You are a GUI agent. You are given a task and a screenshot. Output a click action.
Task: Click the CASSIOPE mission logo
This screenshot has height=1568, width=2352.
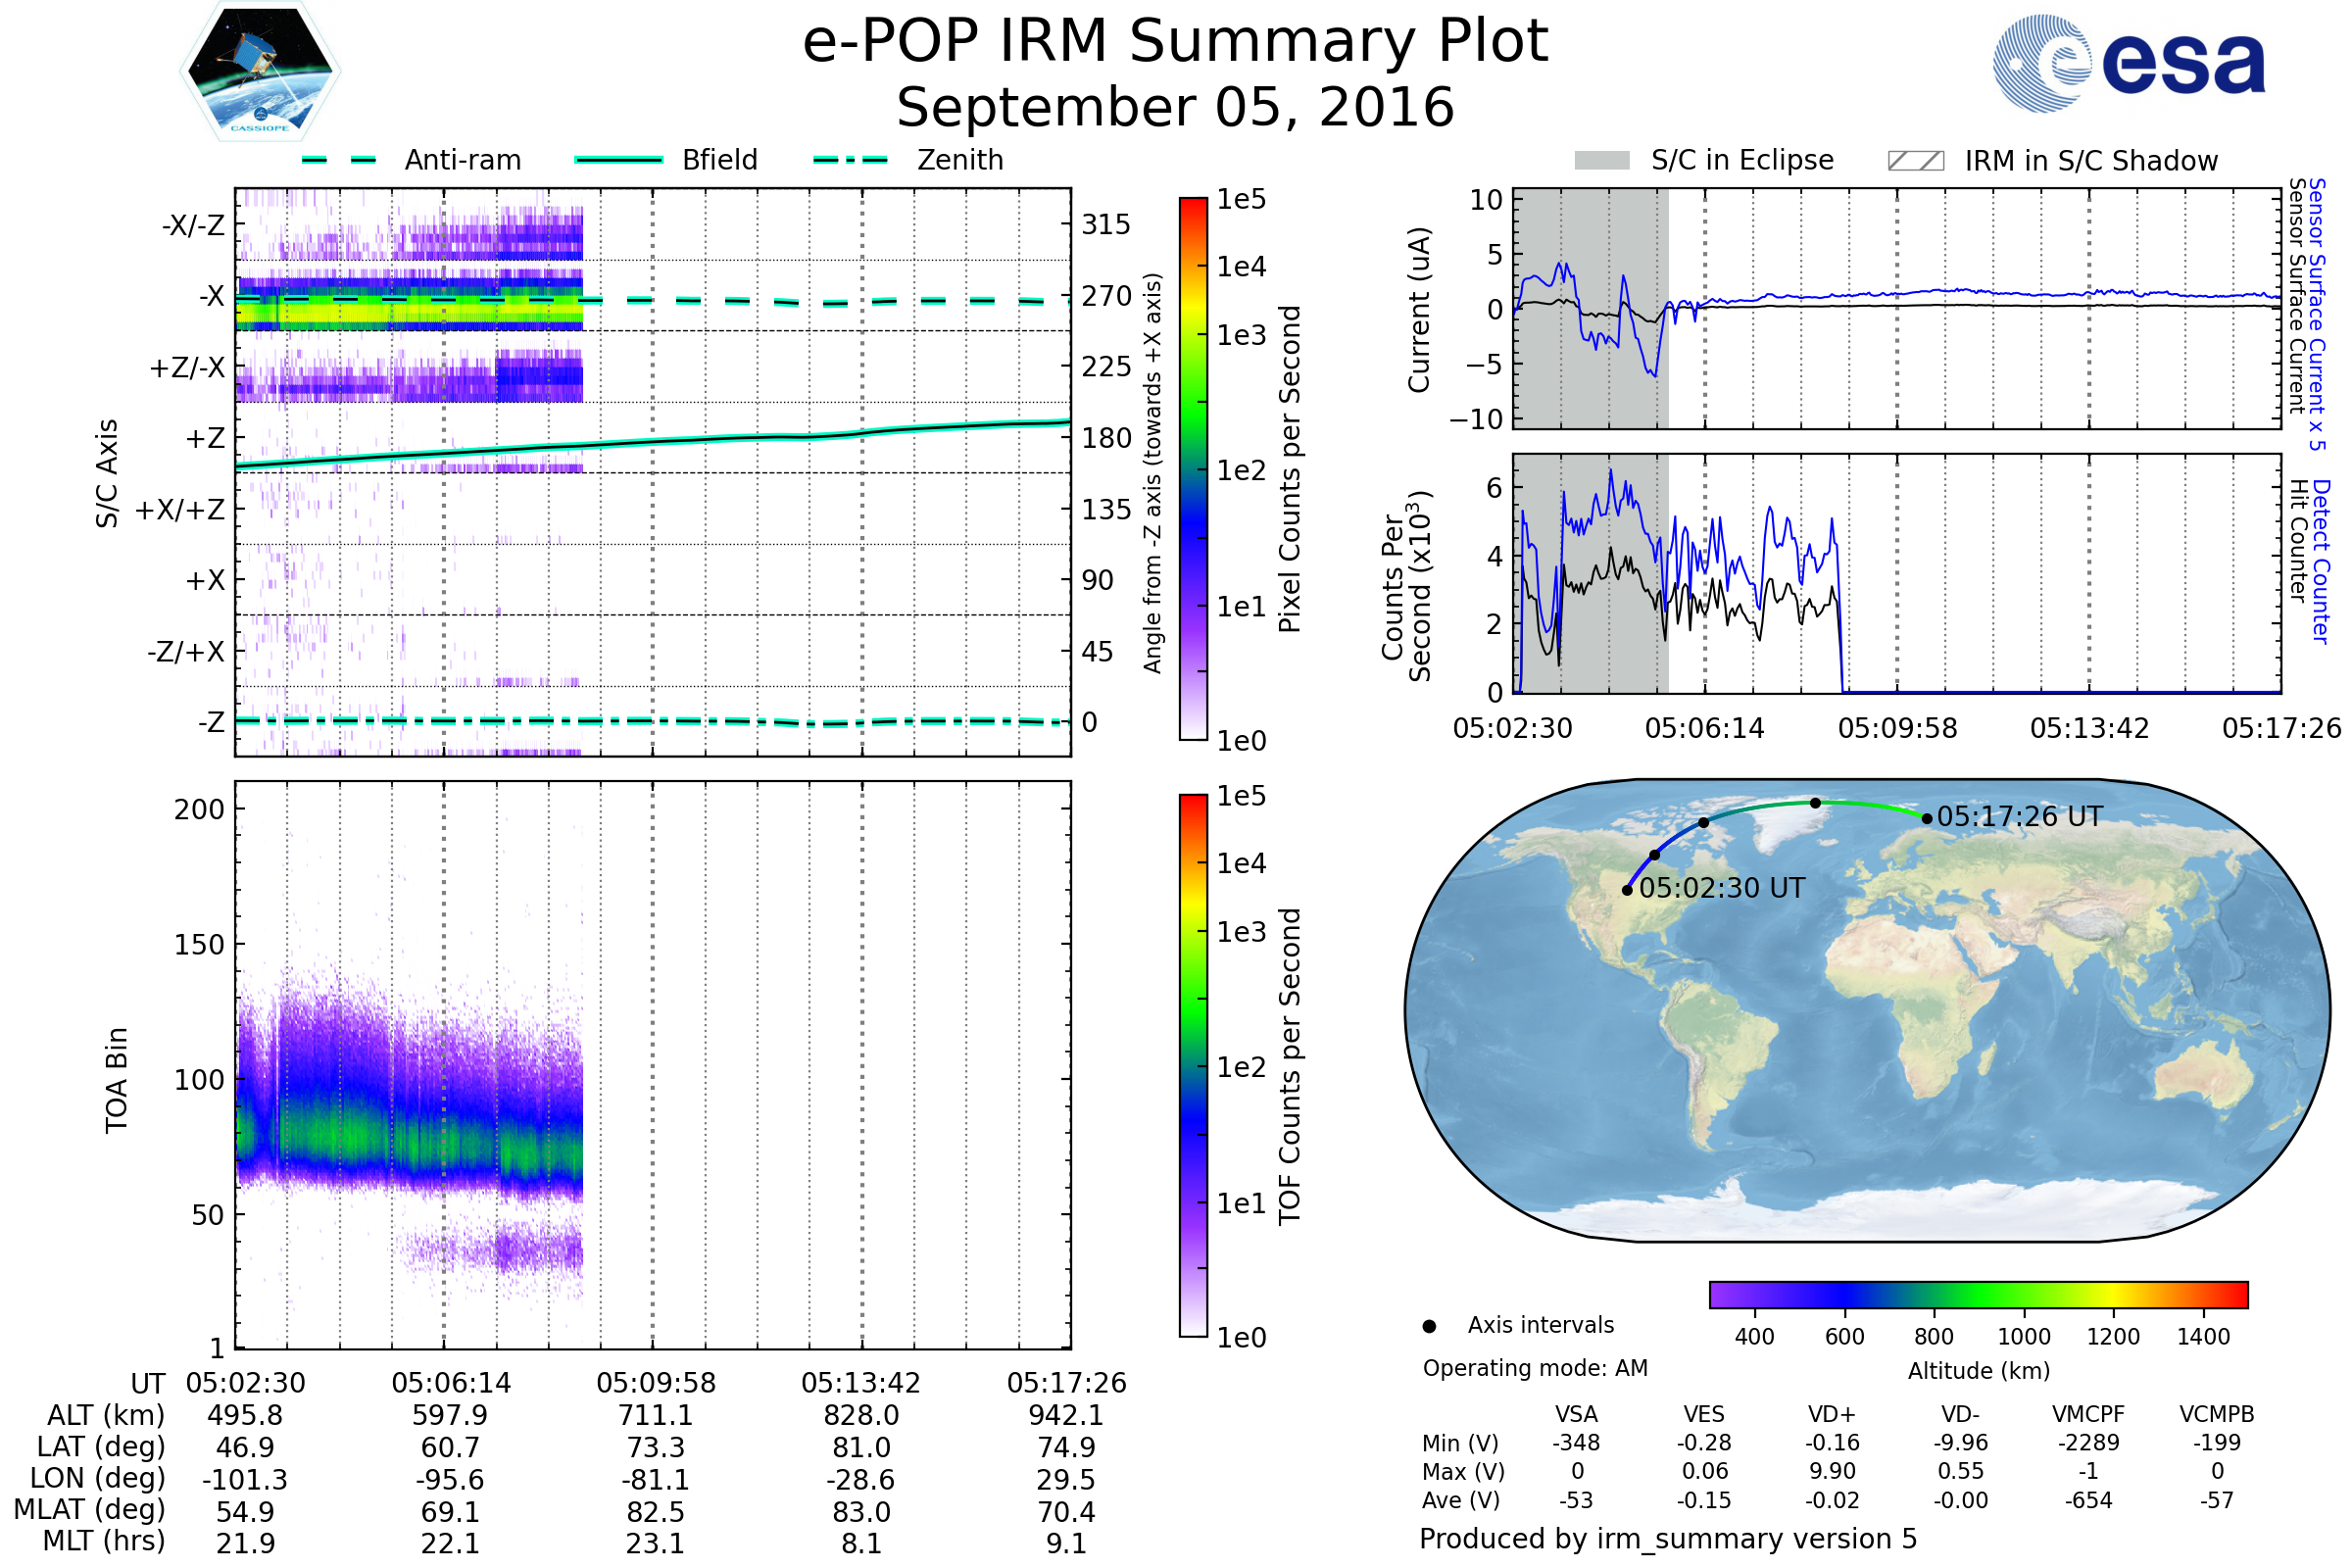(260, 72)
